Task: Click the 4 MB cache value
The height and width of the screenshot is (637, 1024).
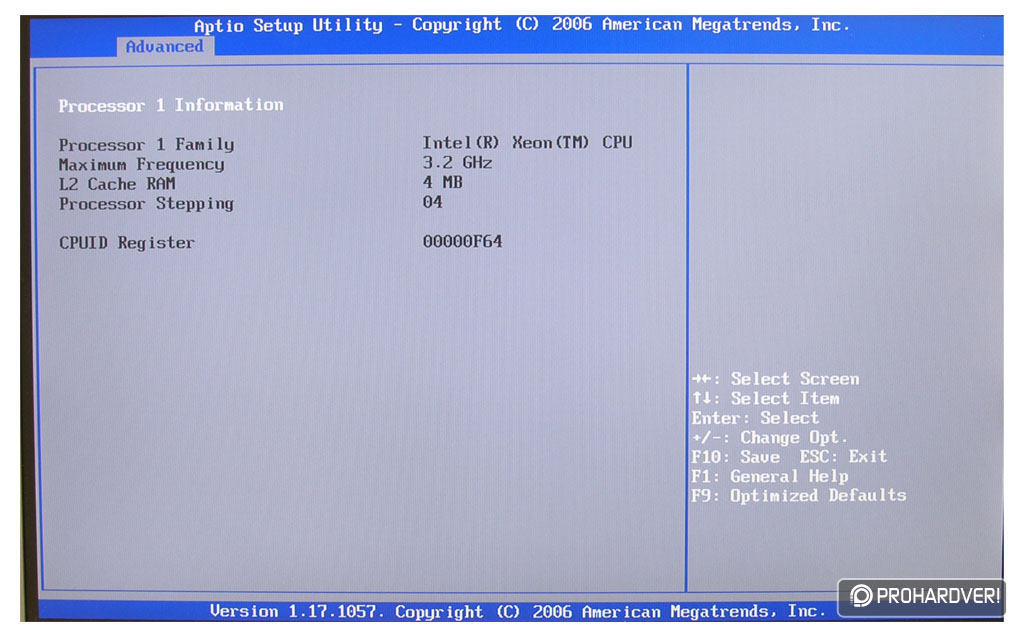Action: coord(443,182)
